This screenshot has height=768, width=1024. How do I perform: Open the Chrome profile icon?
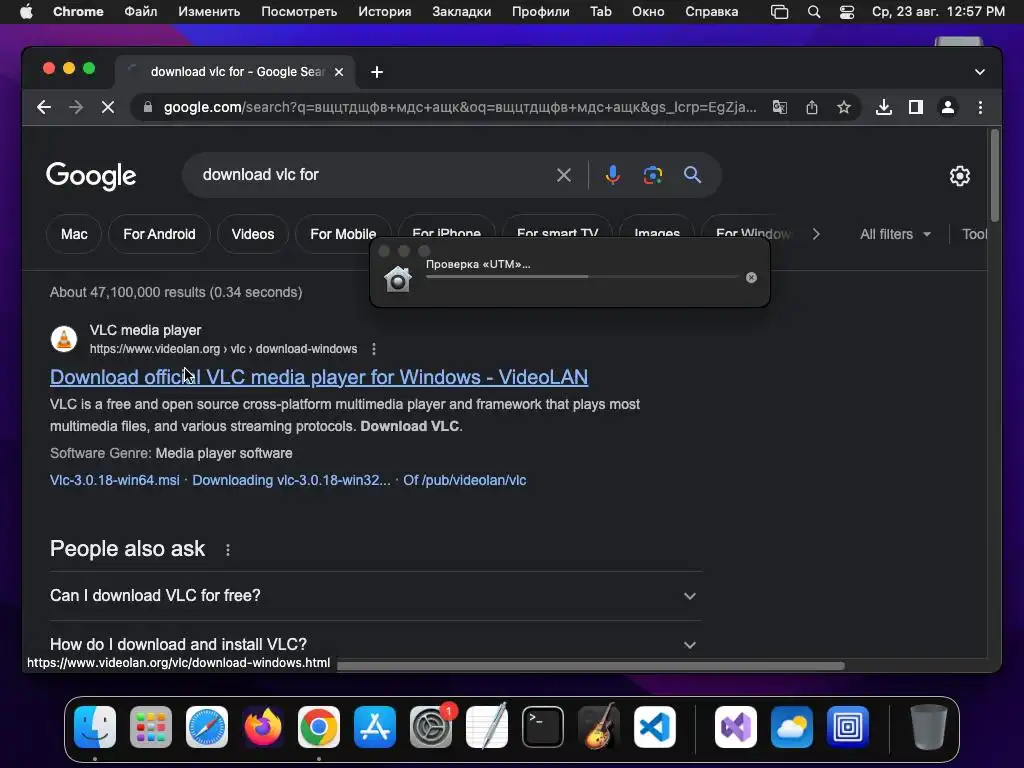[x=948, y=107]
